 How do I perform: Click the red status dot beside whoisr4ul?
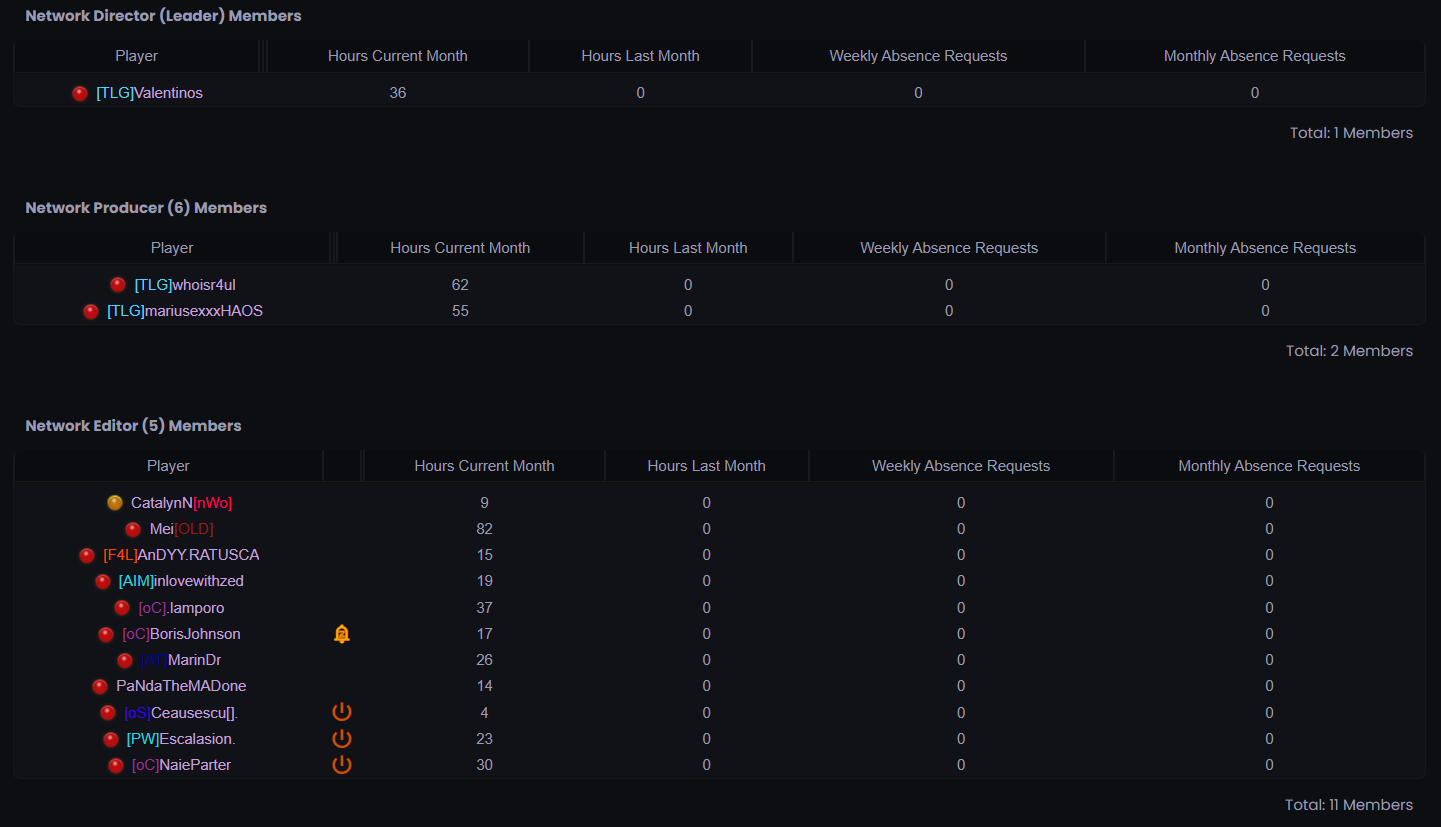pyautogui.click(x=118, y=285)
